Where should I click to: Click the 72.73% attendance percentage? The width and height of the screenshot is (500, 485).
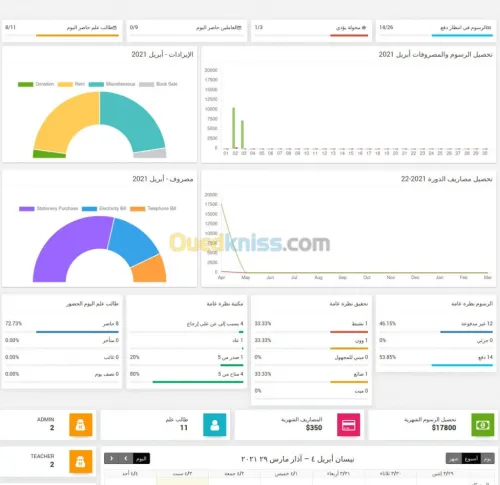[13, 324]
